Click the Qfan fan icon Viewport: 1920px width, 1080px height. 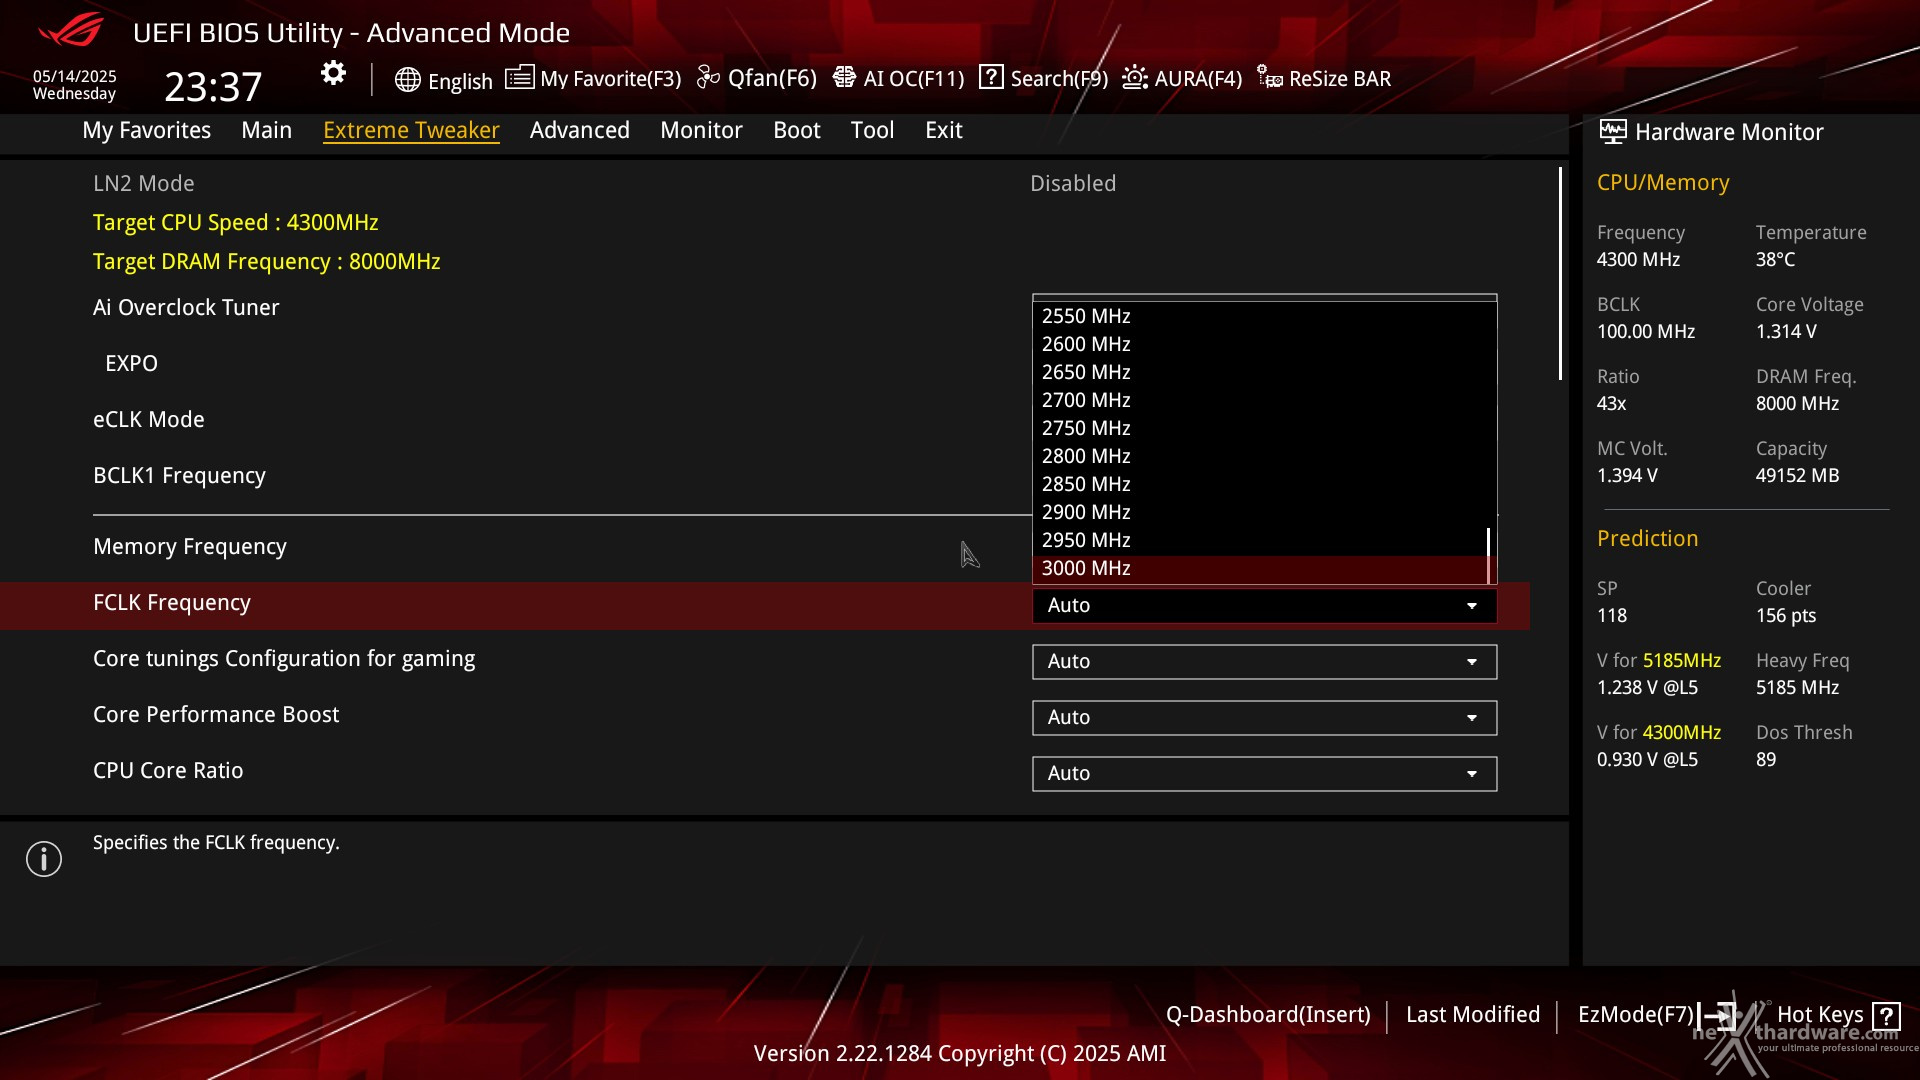(708, 77)
